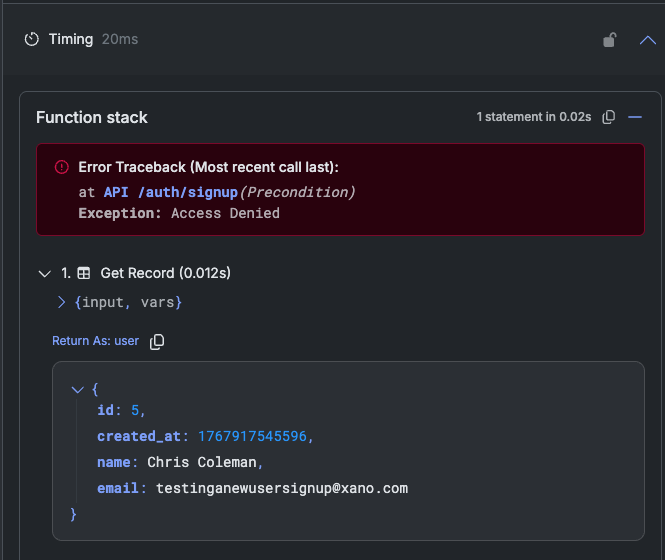This screenshot has height=560, width=665.
Task: Click the Return As: user link
Action: tap(95, 341)
